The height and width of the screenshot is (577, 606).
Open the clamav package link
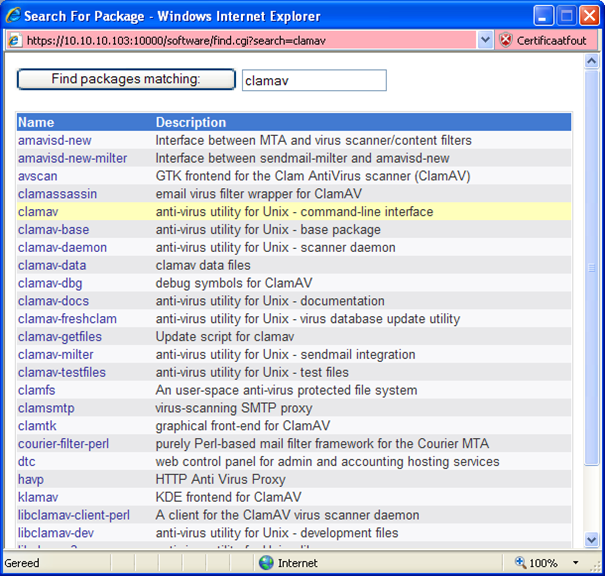tap(39, 212)
